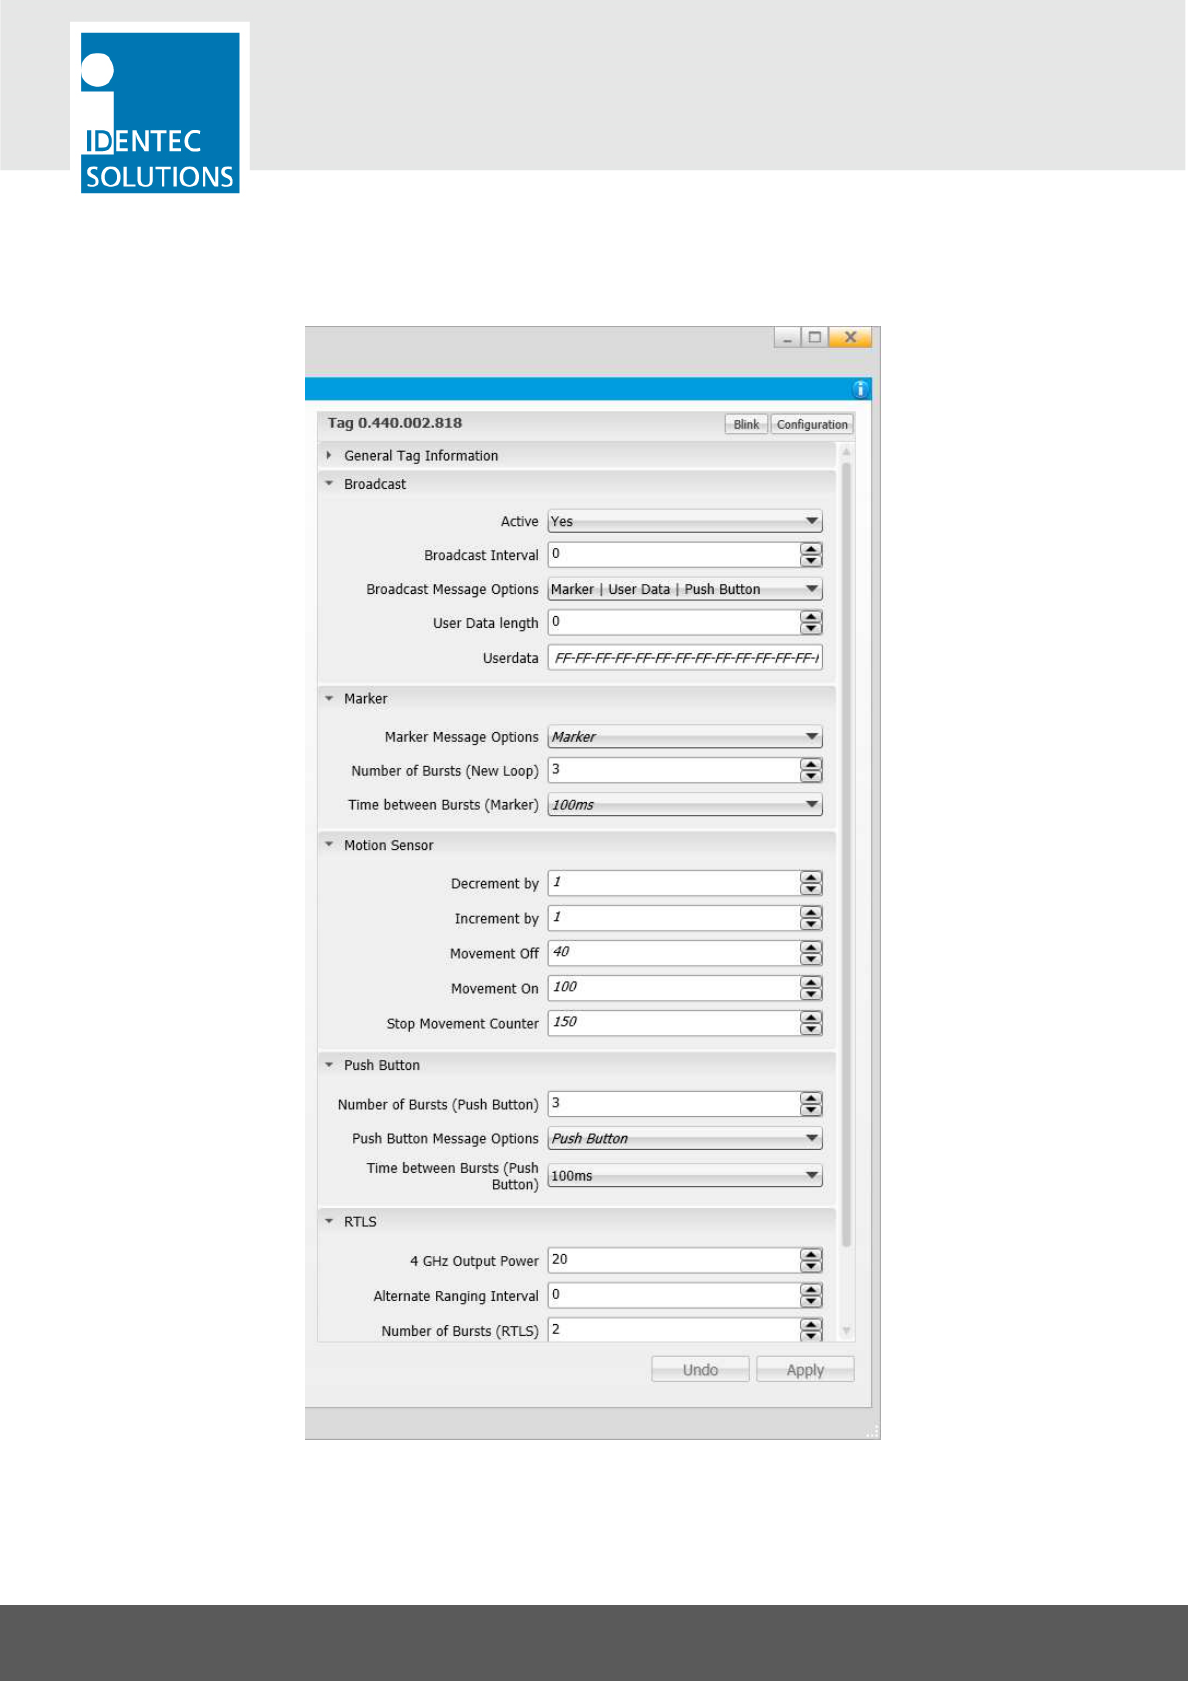Open the Broadcast Message Options dropdown
The height and width of the screenshot is (1681, 1188).
(x=685, y=589)
